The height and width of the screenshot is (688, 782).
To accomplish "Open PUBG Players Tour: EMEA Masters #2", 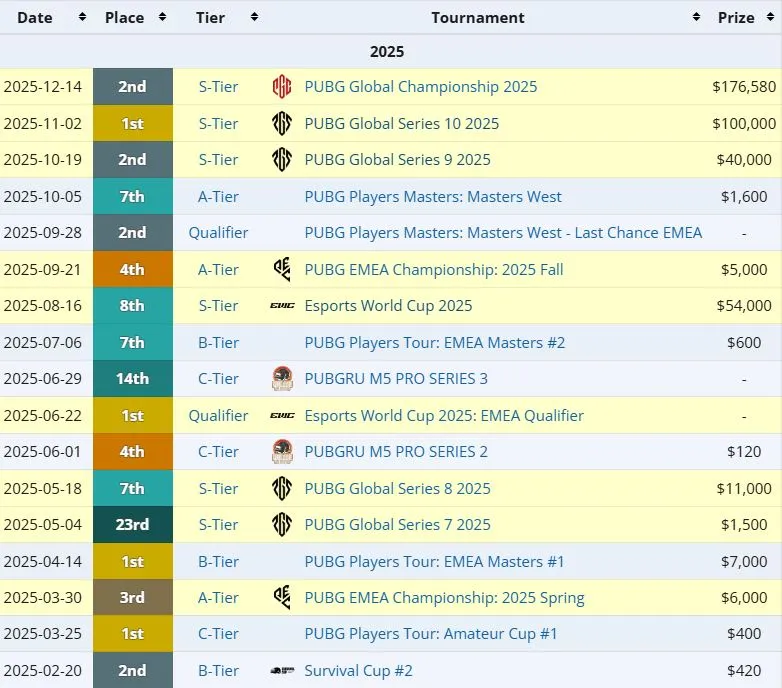I will coord(435,343).
